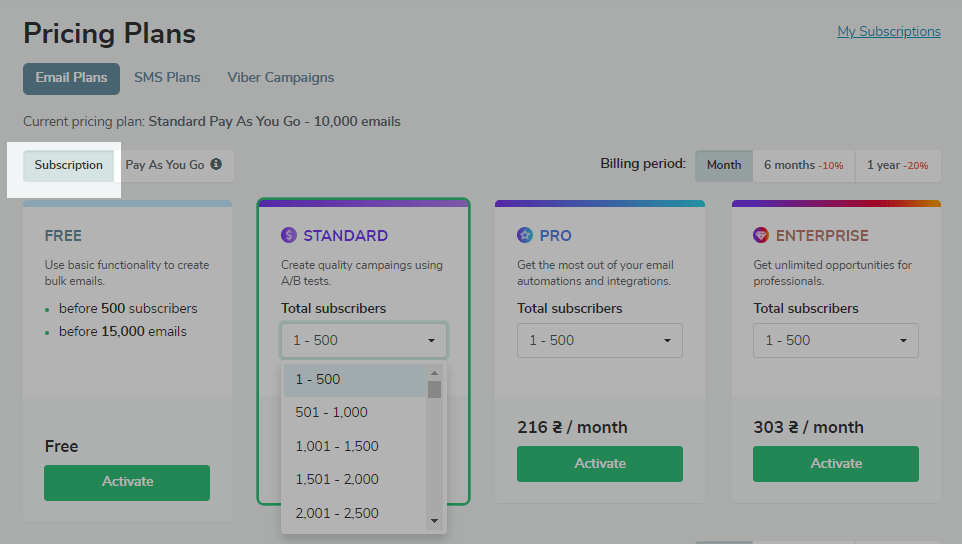962x544 pixels.
Task: Select Subscription payment mode
Action: coord(68,165)
